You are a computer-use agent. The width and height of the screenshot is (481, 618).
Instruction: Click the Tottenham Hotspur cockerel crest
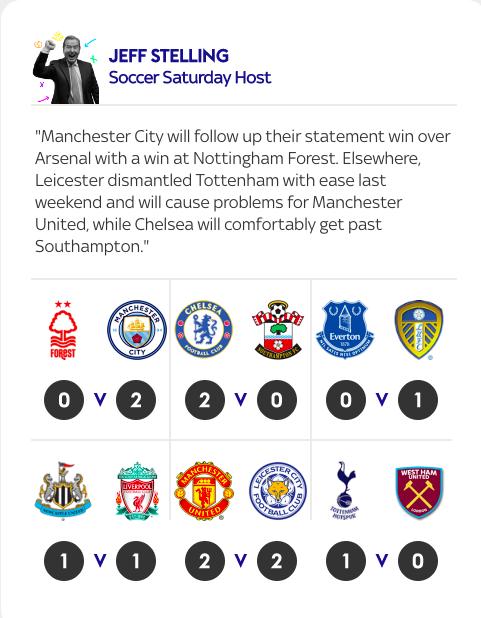(345, 491)
